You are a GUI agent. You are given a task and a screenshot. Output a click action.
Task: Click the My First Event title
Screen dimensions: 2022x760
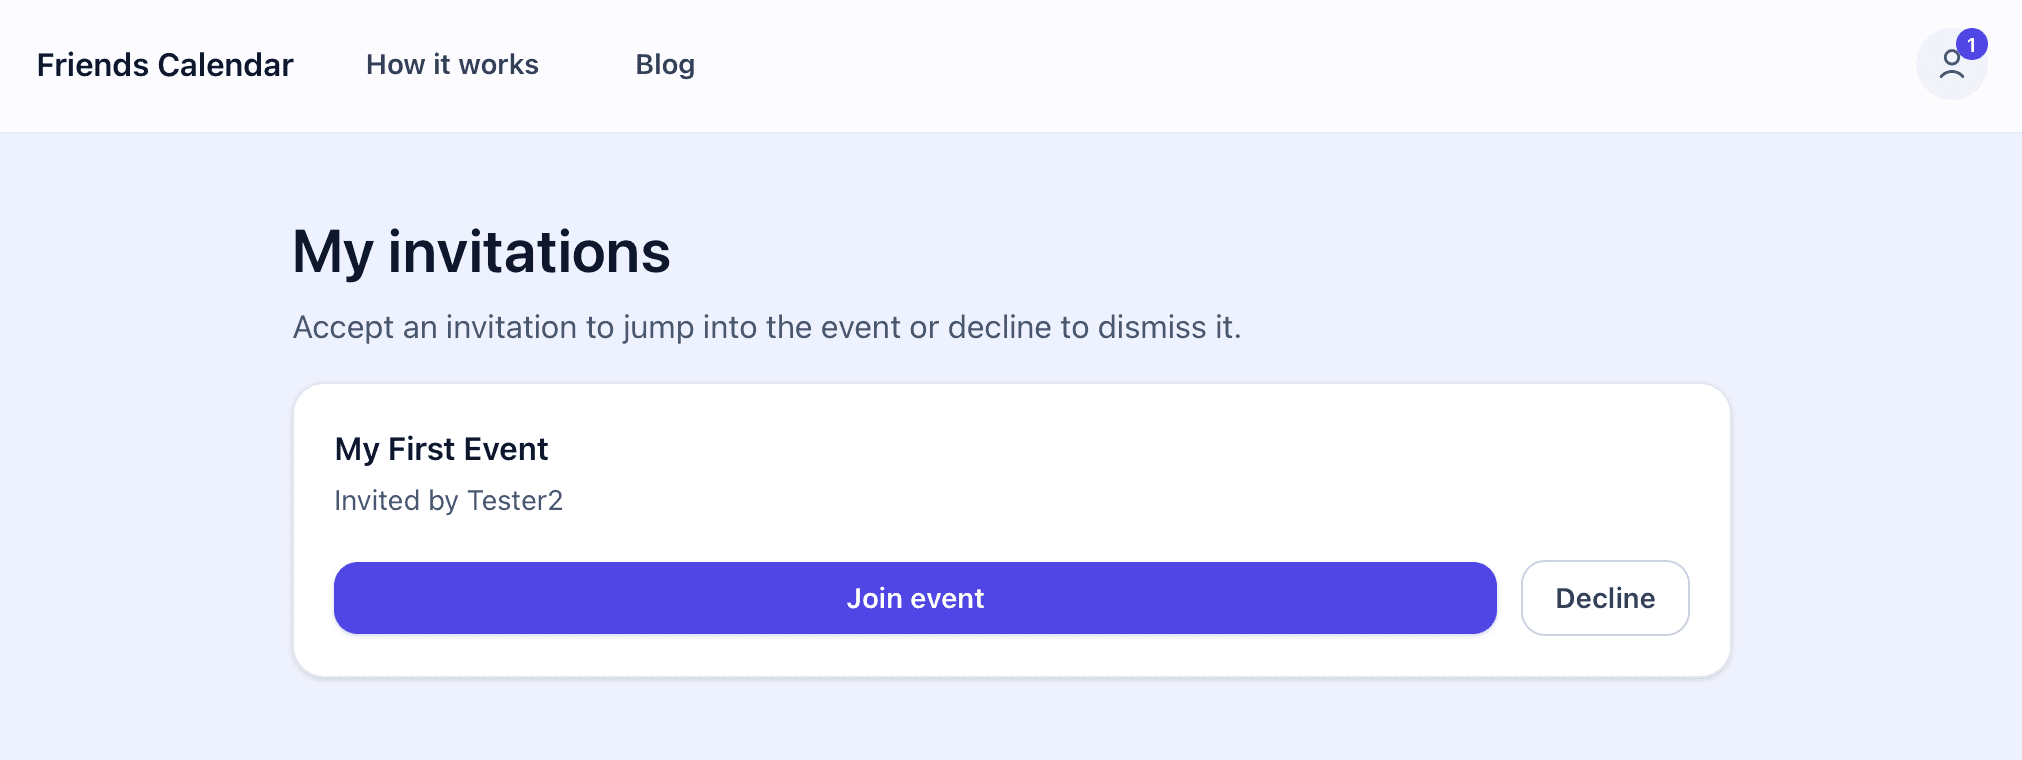[x=441, y=449]
